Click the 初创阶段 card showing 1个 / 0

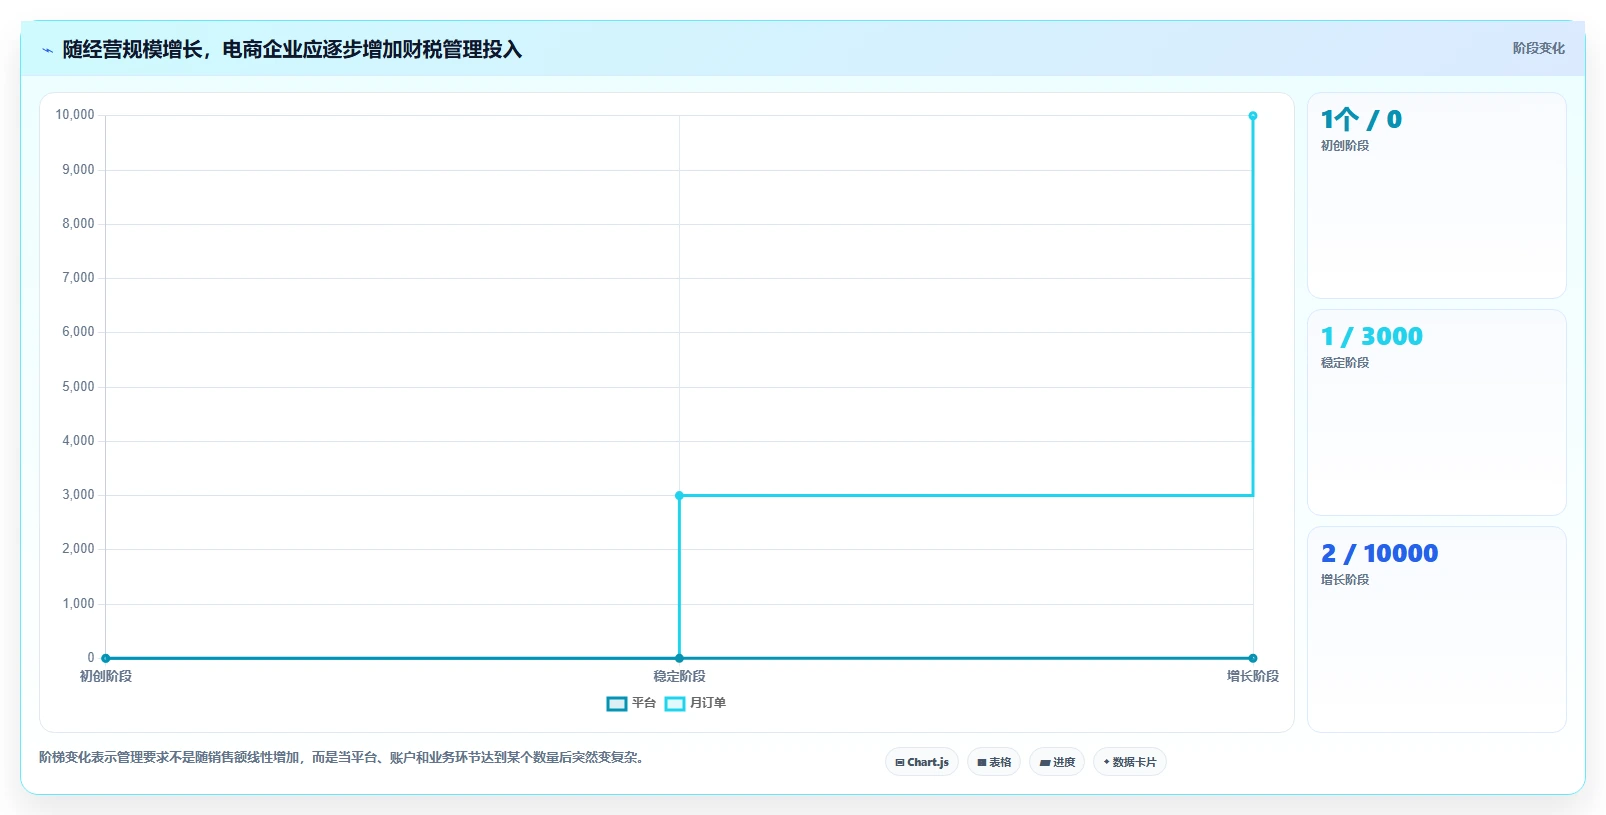coord(1436,195)
